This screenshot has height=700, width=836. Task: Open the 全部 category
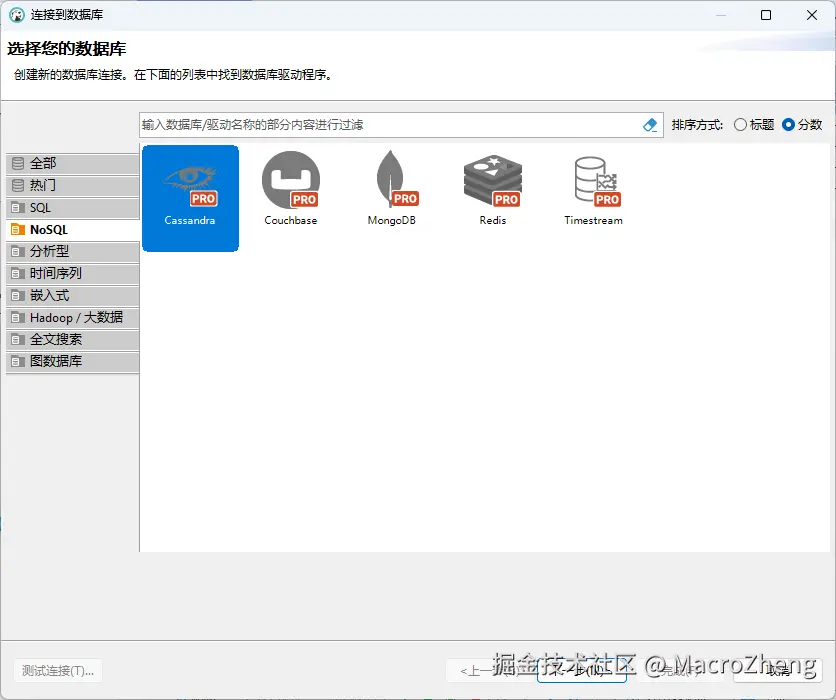(73, 163)
